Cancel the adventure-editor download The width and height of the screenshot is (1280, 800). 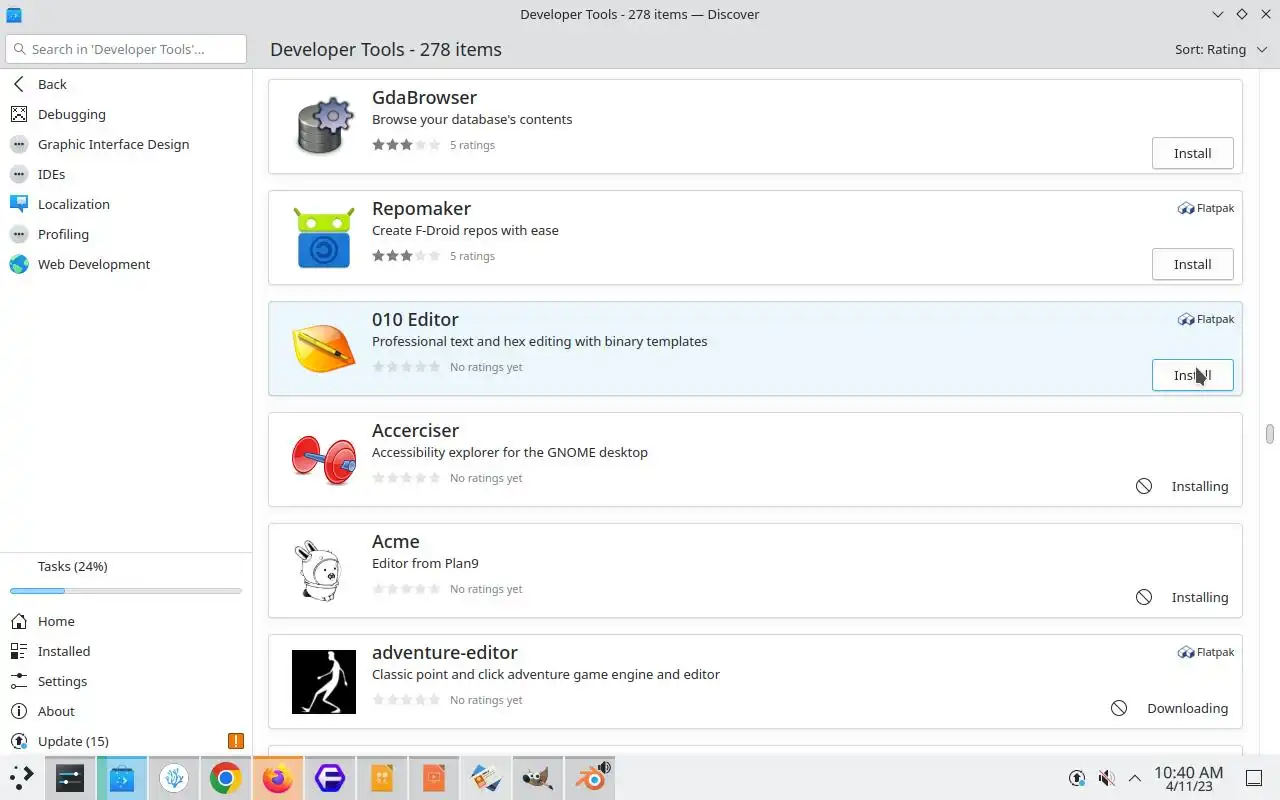pos(1119,708)
